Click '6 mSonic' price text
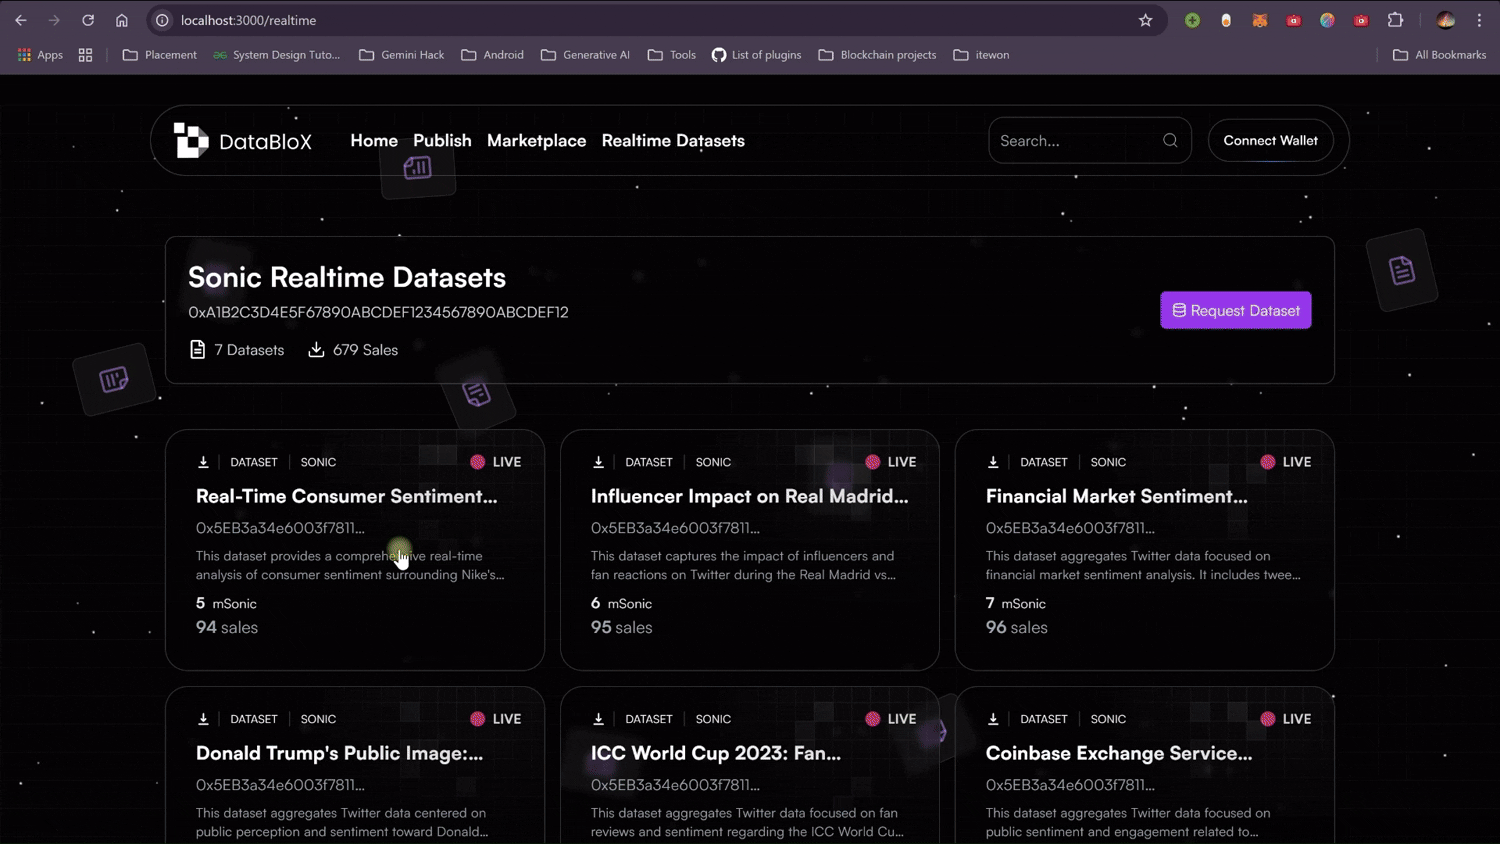 point(621,603)
